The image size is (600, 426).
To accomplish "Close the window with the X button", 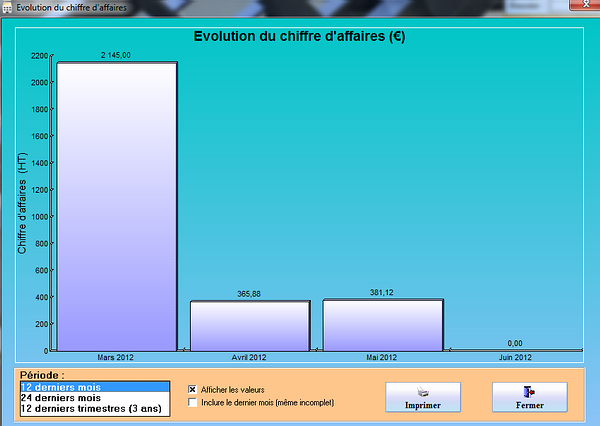I will coord(585,5).
